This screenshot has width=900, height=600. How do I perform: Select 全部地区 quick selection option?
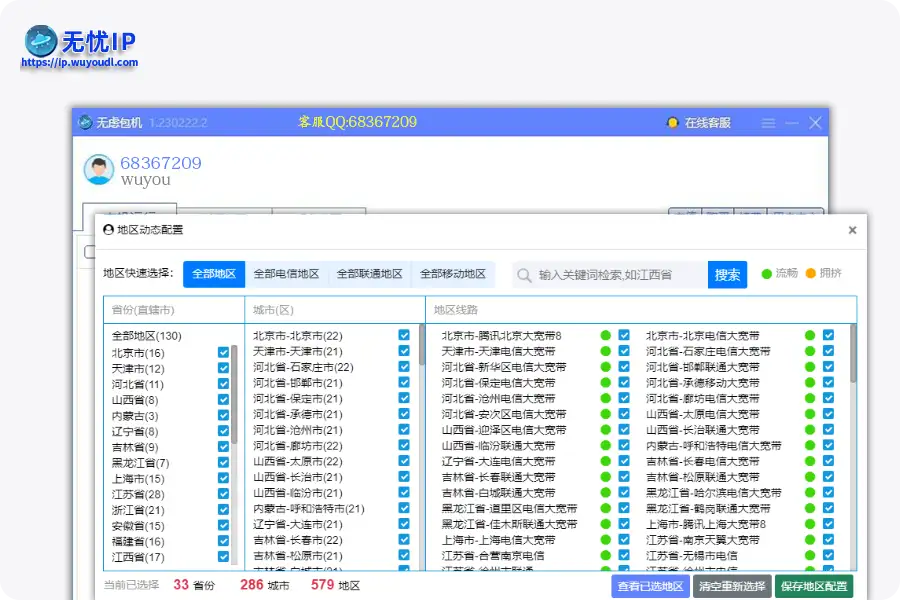coord(214,274)
